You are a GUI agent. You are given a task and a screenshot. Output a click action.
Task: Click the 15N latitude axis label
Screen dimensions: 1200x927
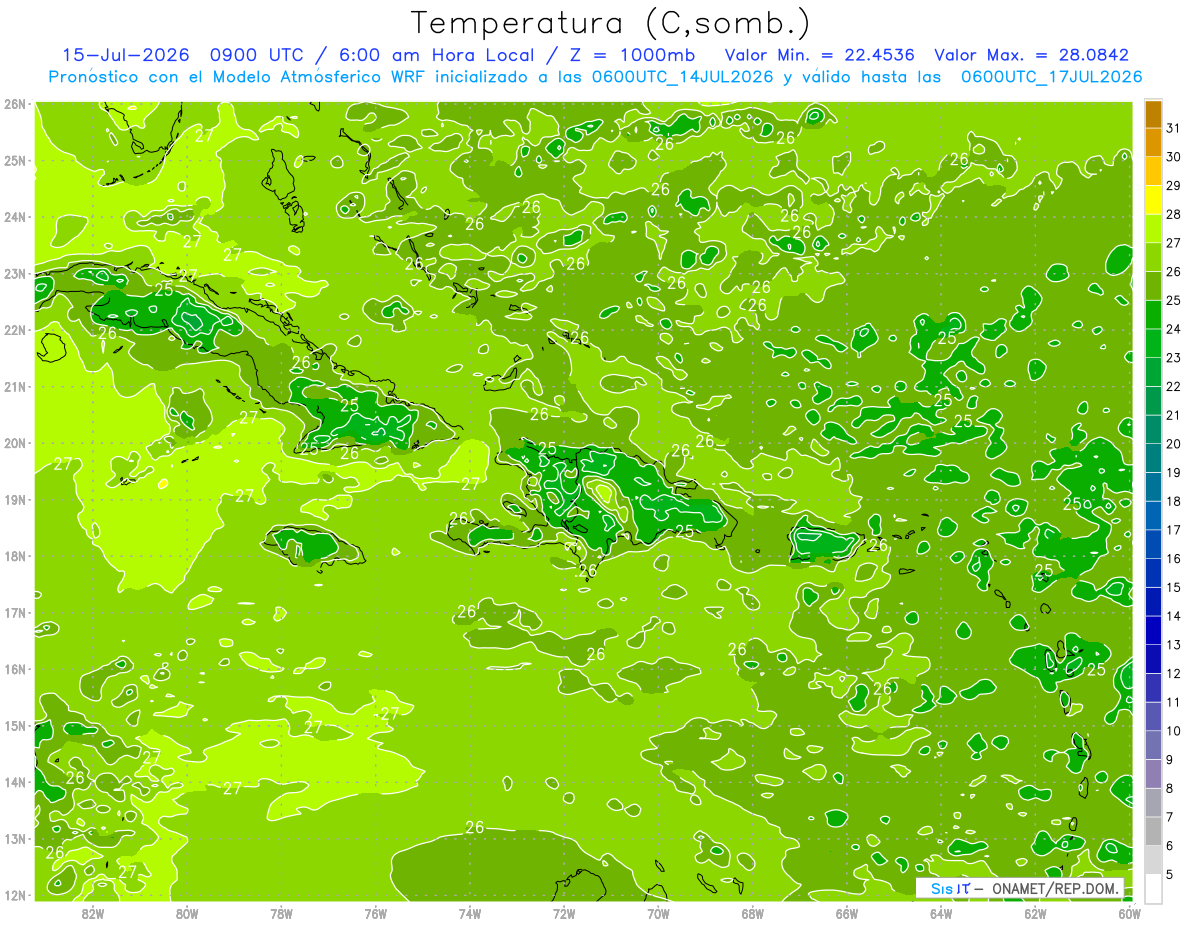[x=14, y=725]
